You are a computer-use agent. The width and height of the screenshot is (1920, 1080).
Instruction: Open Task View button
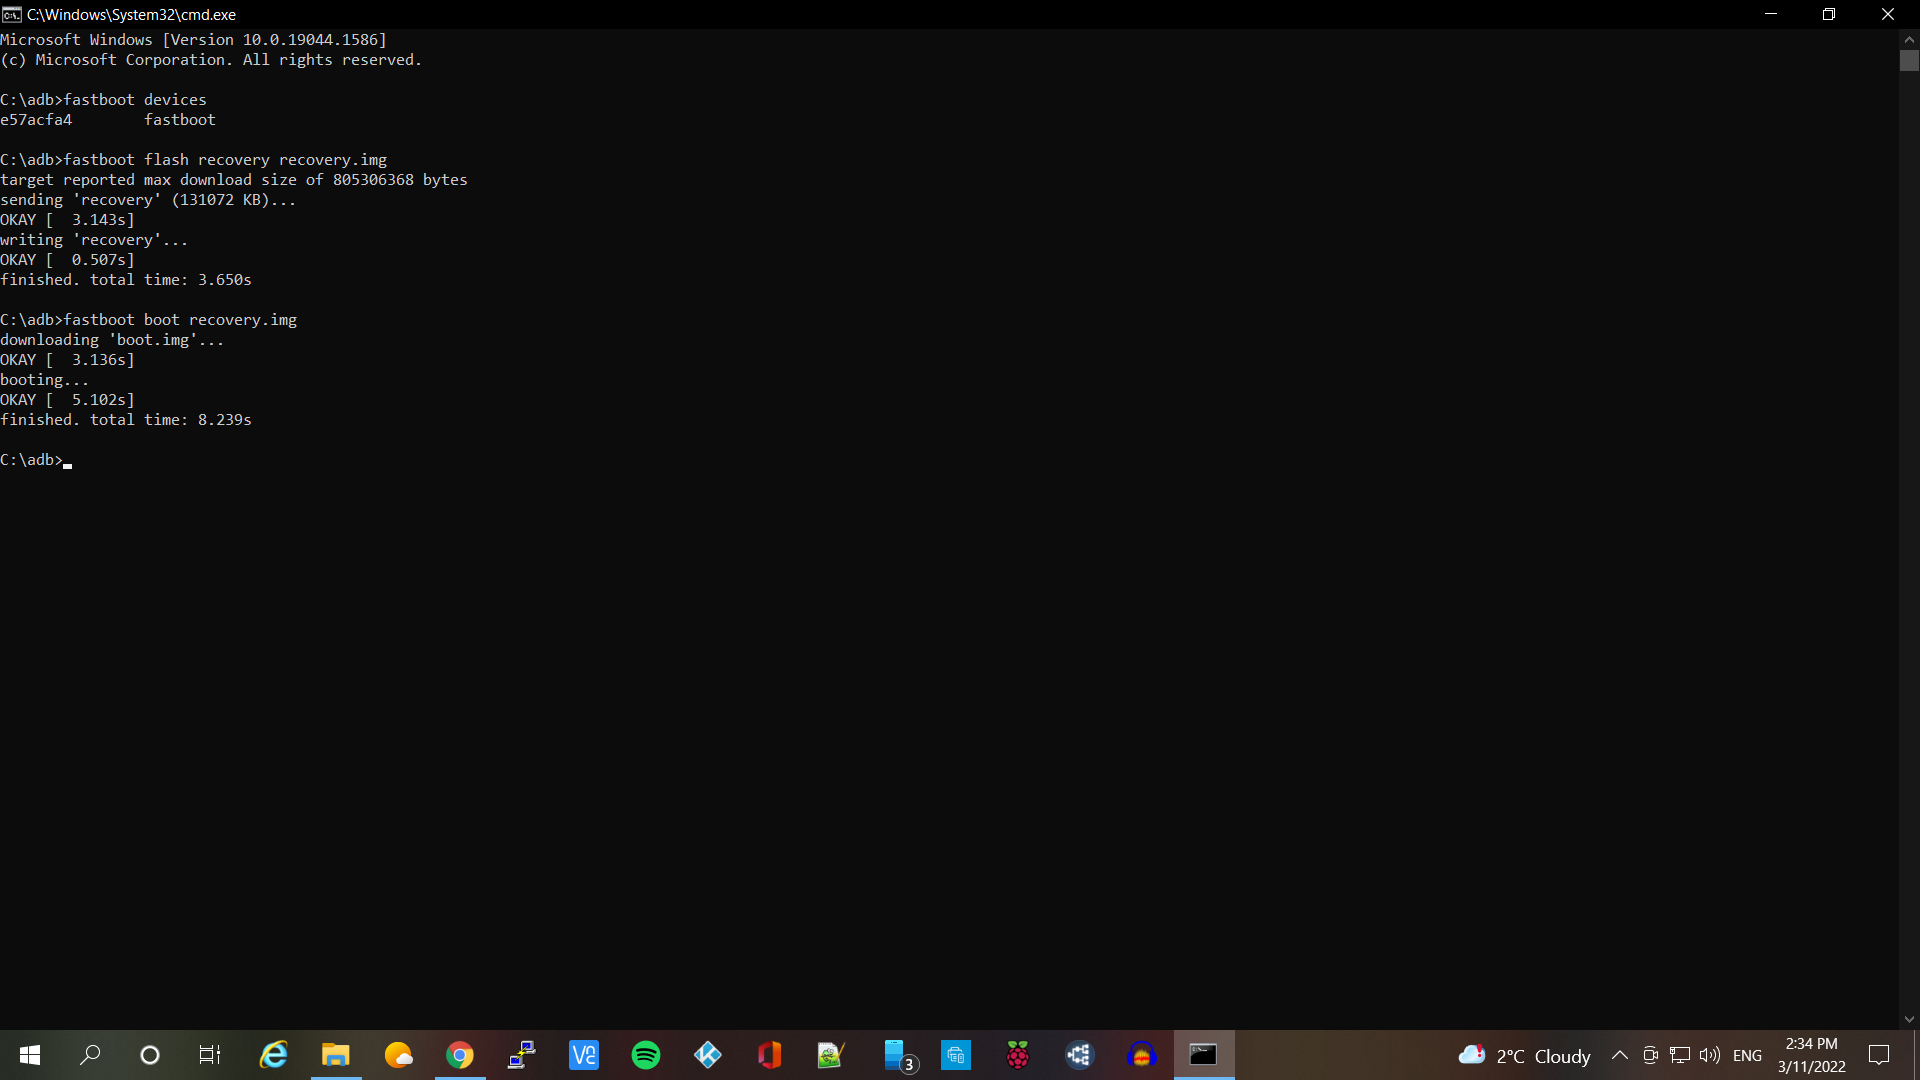coord(210,1055)
